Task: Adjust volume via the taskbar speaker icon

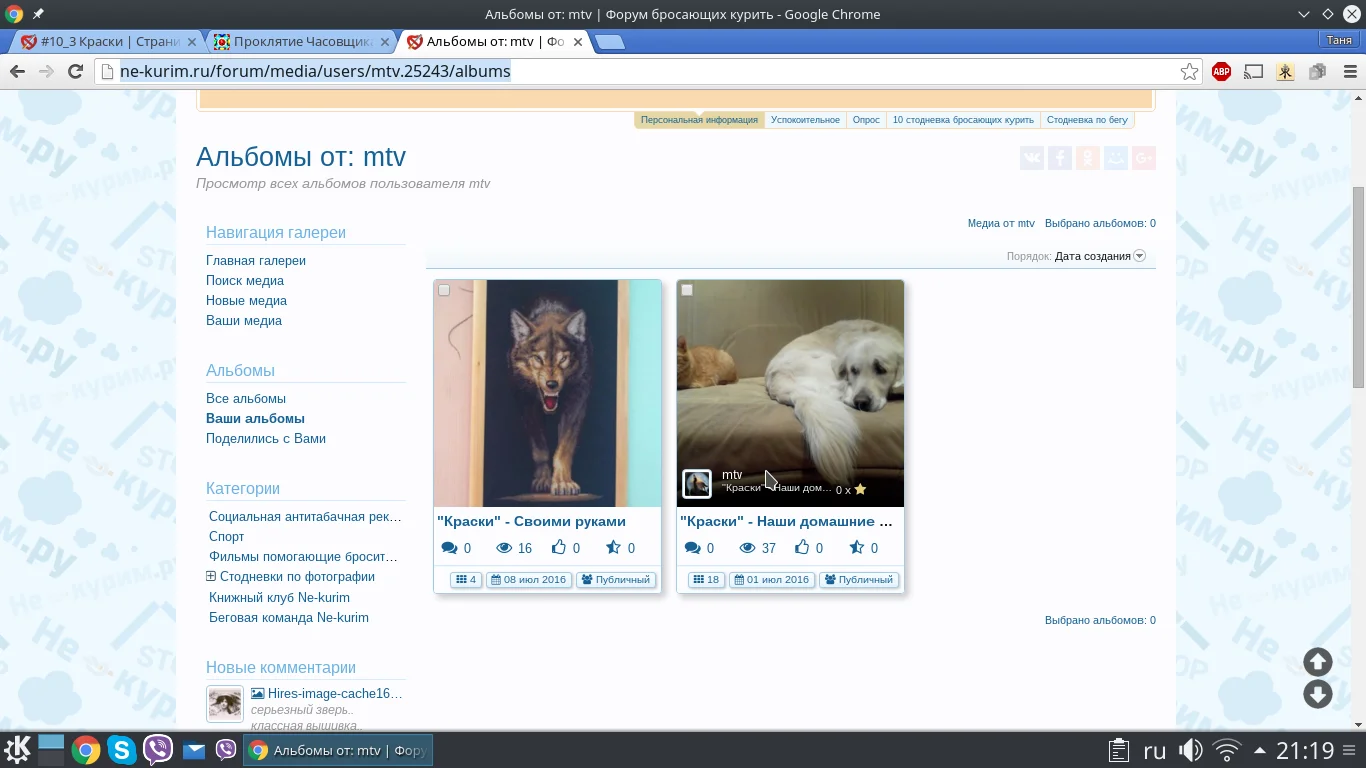Action: pyautogui.click(x=1190, y=750)
